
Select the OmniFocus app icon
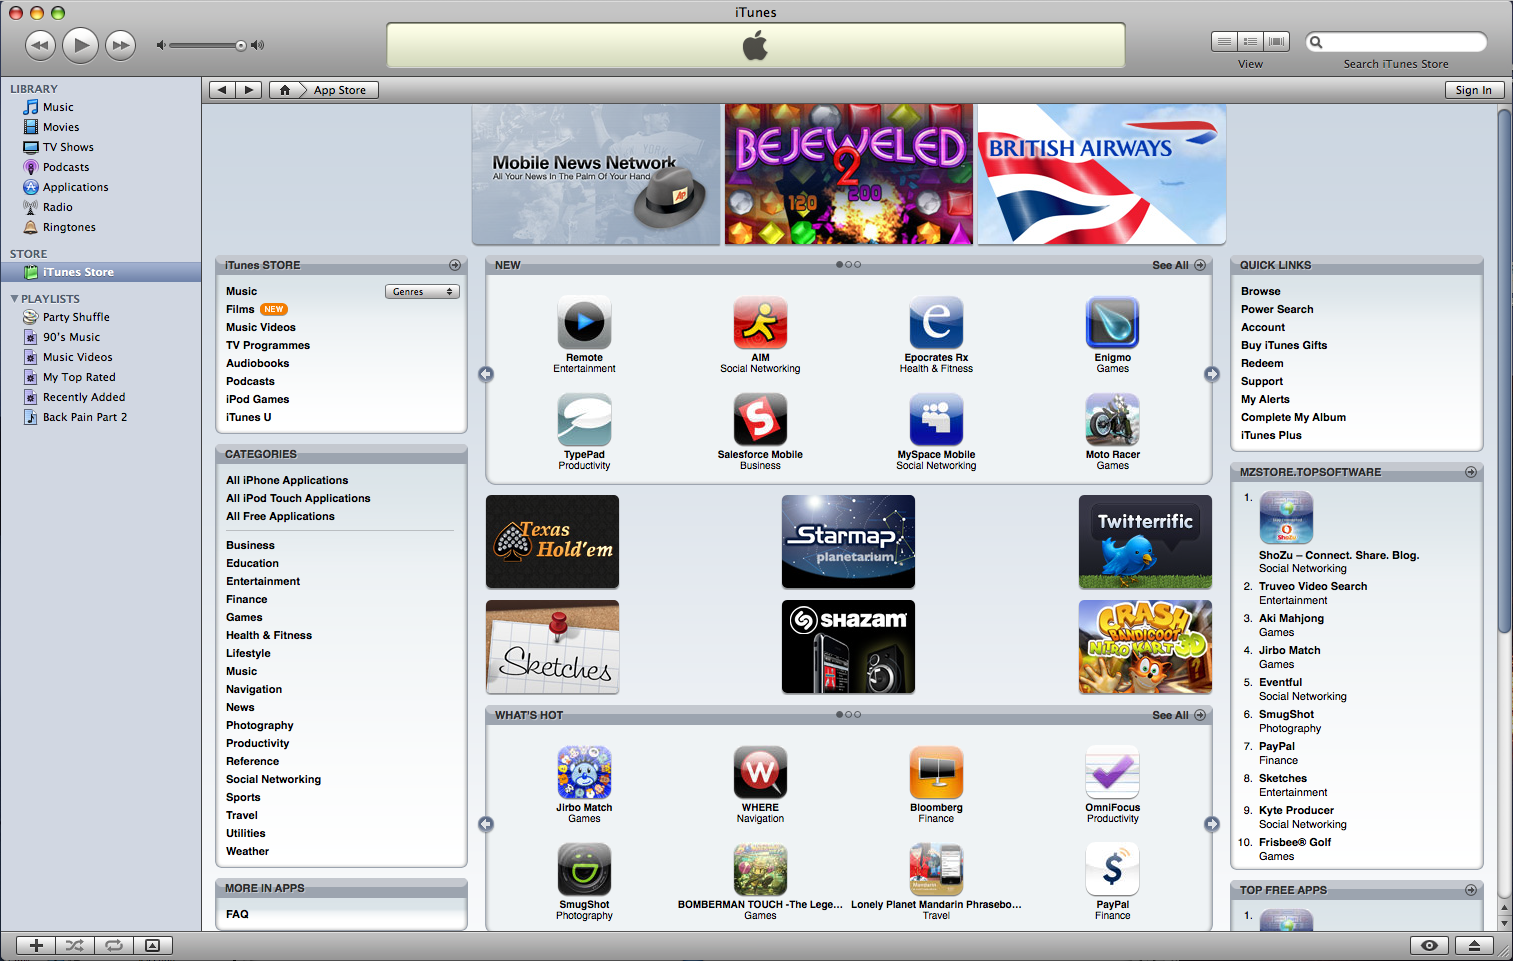(1112, 773)
